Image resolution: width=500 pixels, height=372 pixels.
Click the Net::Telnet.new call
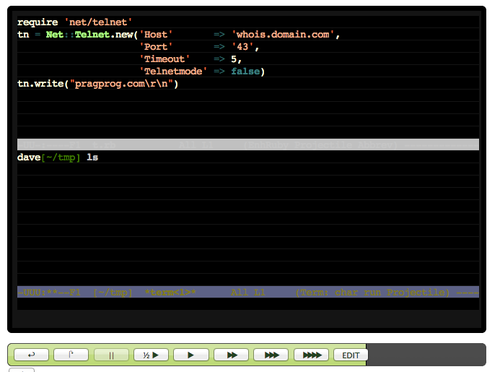(92, 35)
